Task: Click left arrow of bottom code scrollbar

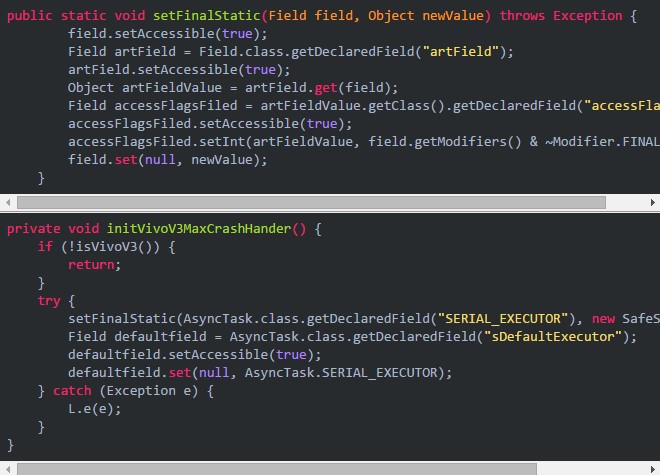Action: 8,469
